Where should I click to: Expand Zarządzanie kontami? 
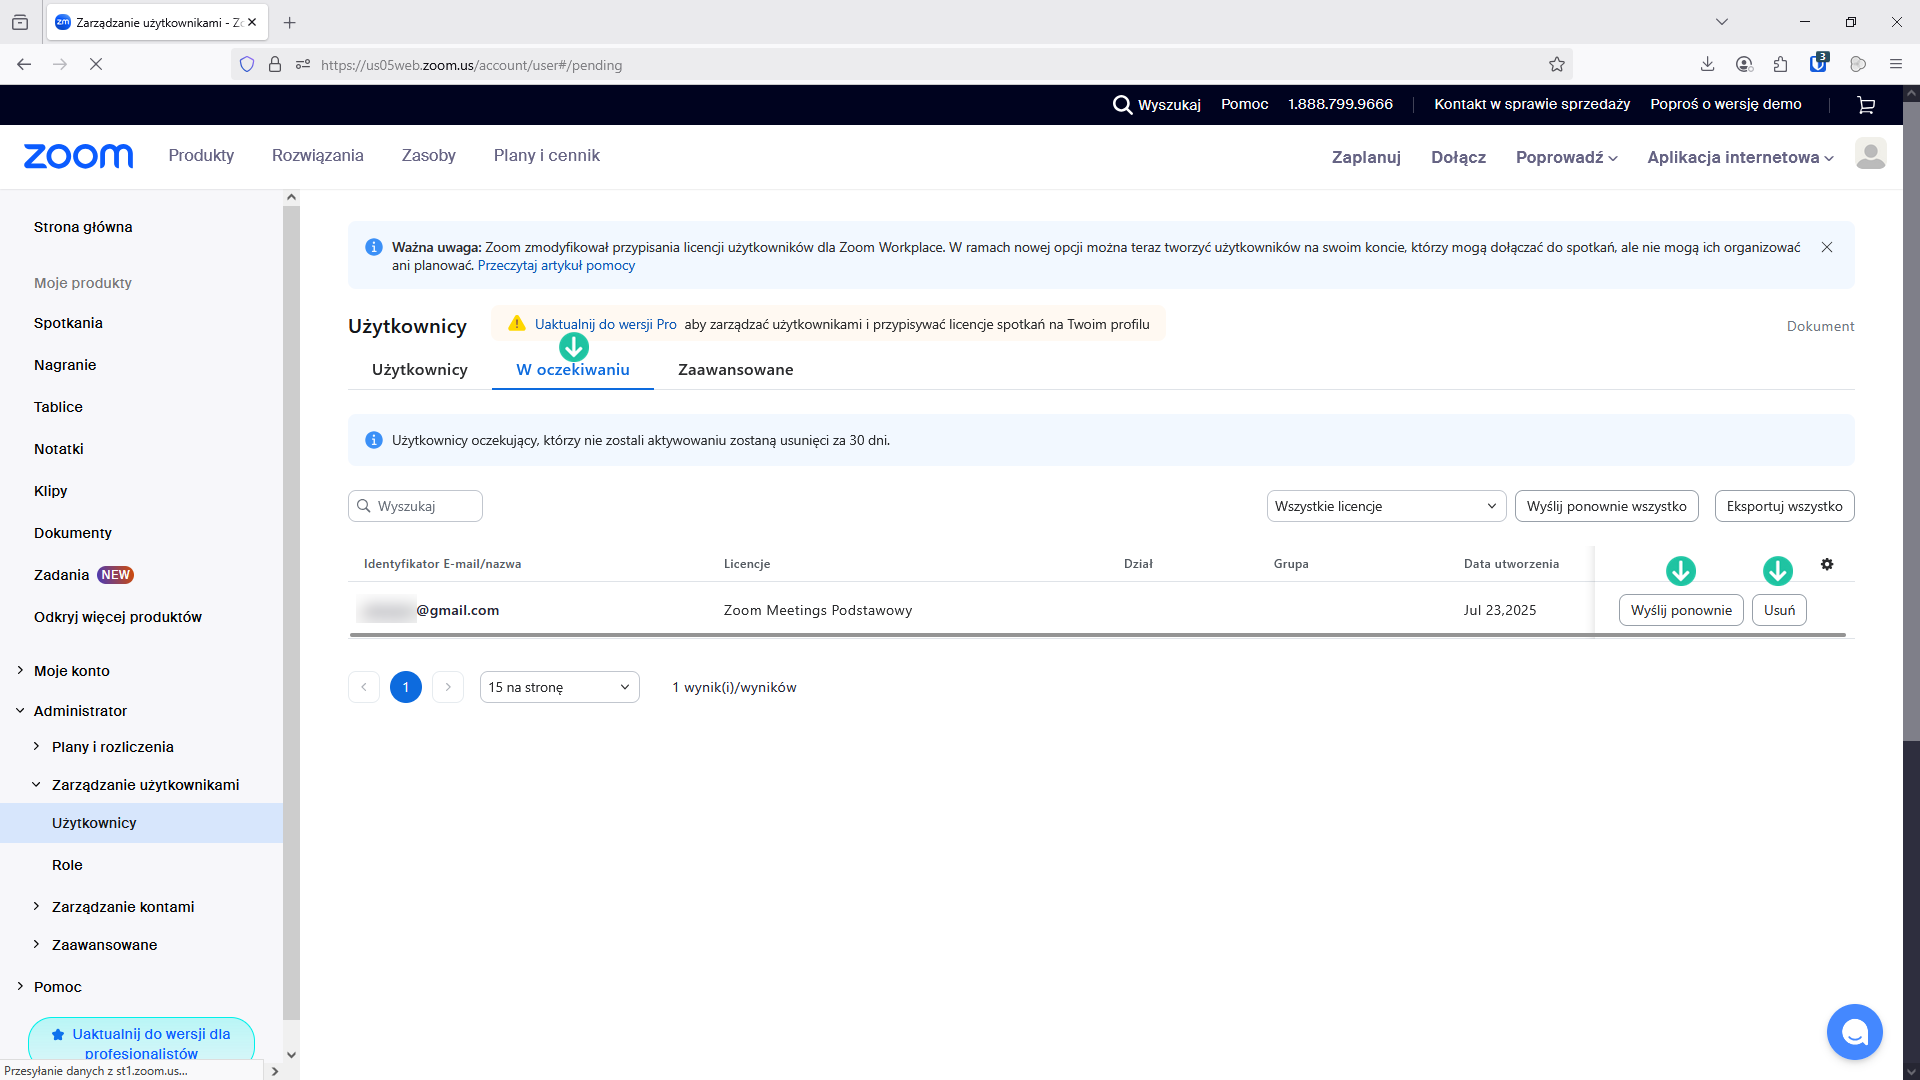[x=37, y=907]
